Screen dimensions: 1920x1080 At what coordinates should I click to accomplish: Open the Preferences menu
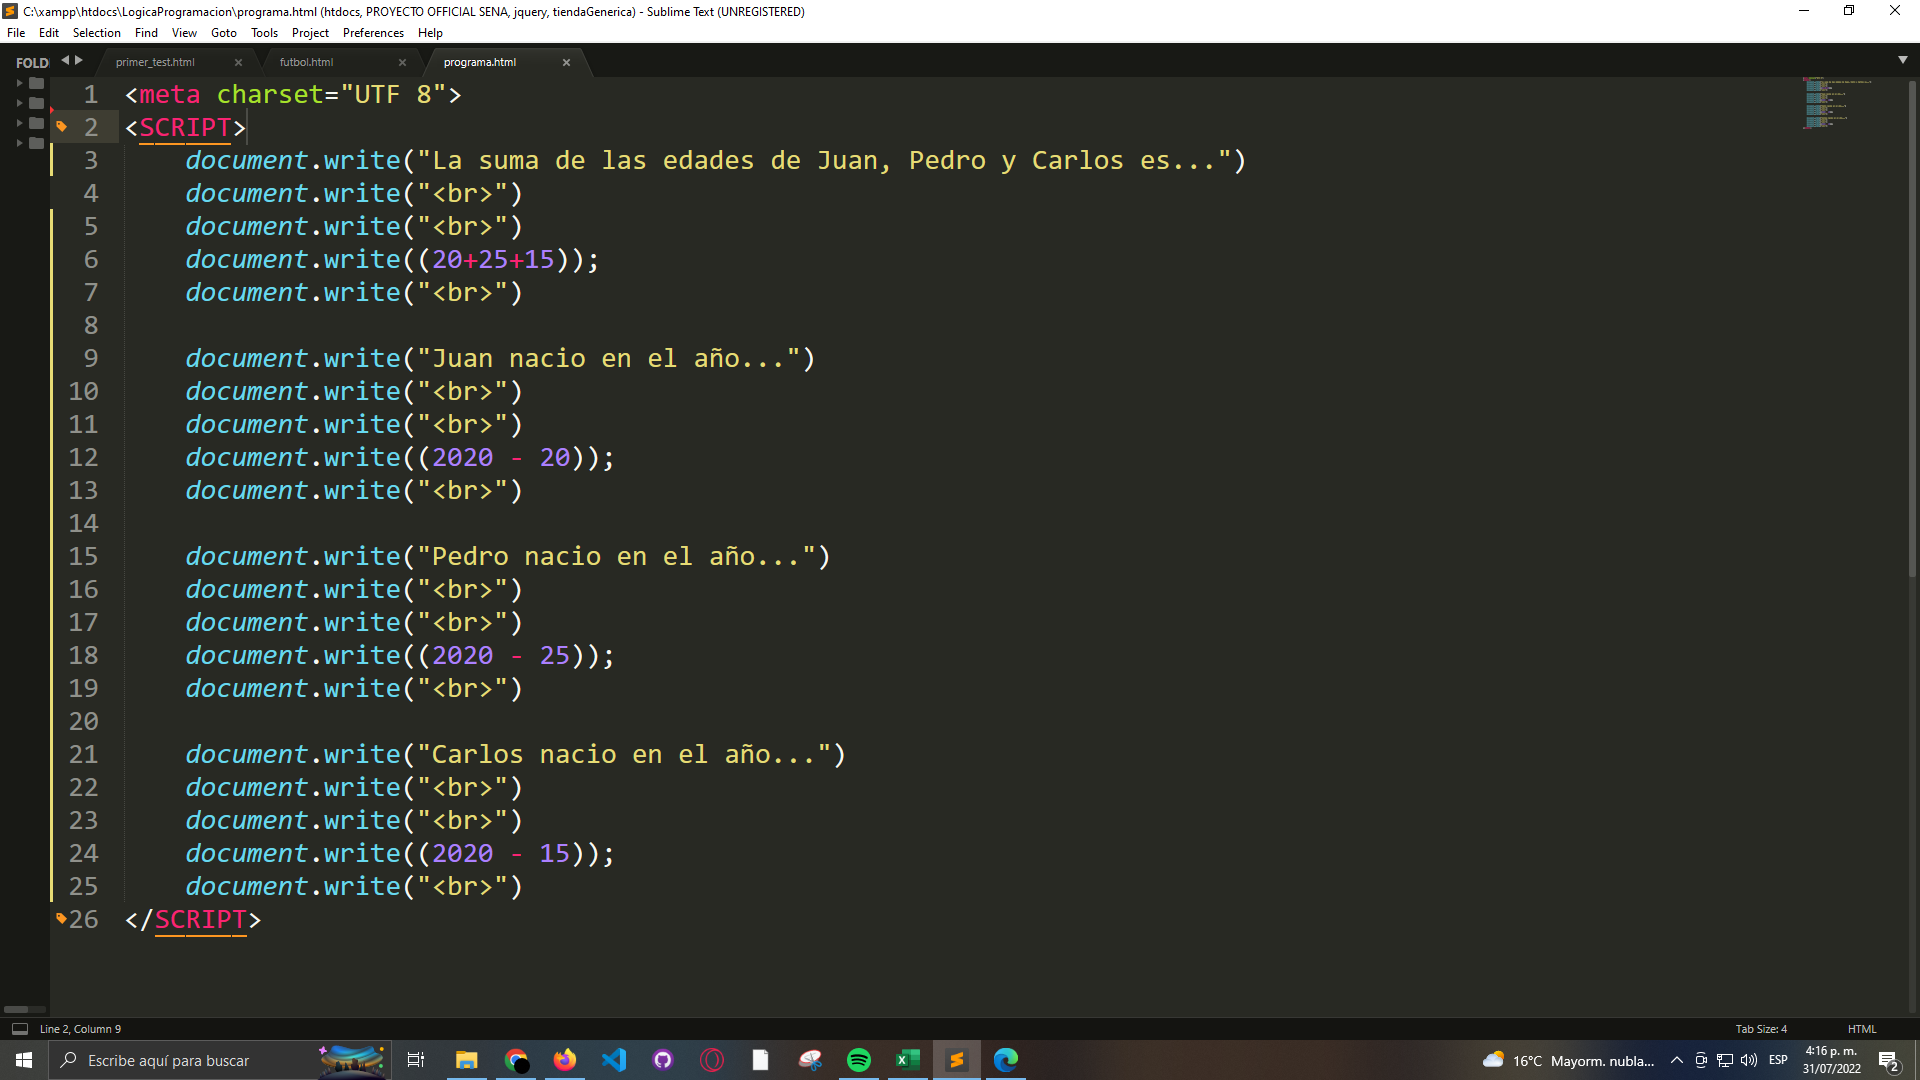[x=373, y=33]
